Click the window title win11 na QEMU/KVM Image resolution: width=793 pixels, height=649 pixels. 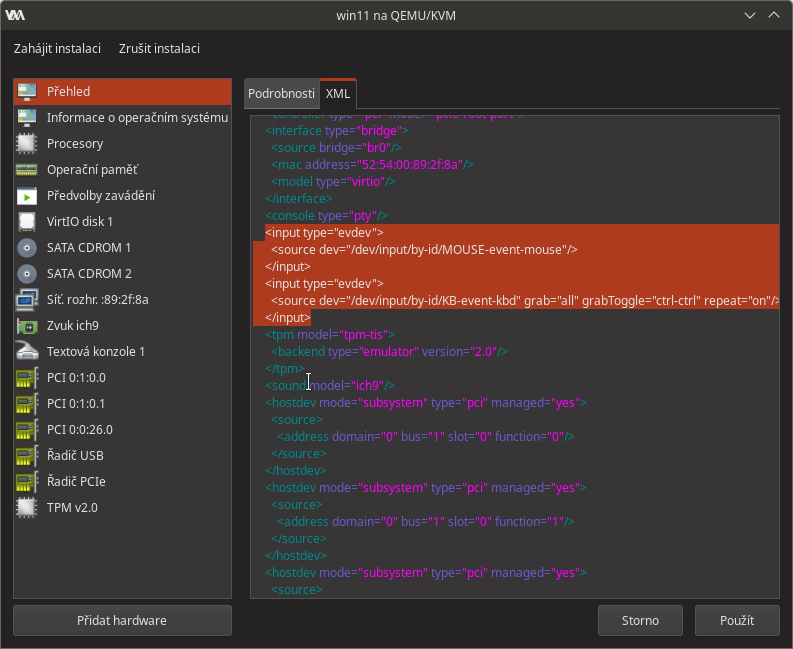[396, 16]
